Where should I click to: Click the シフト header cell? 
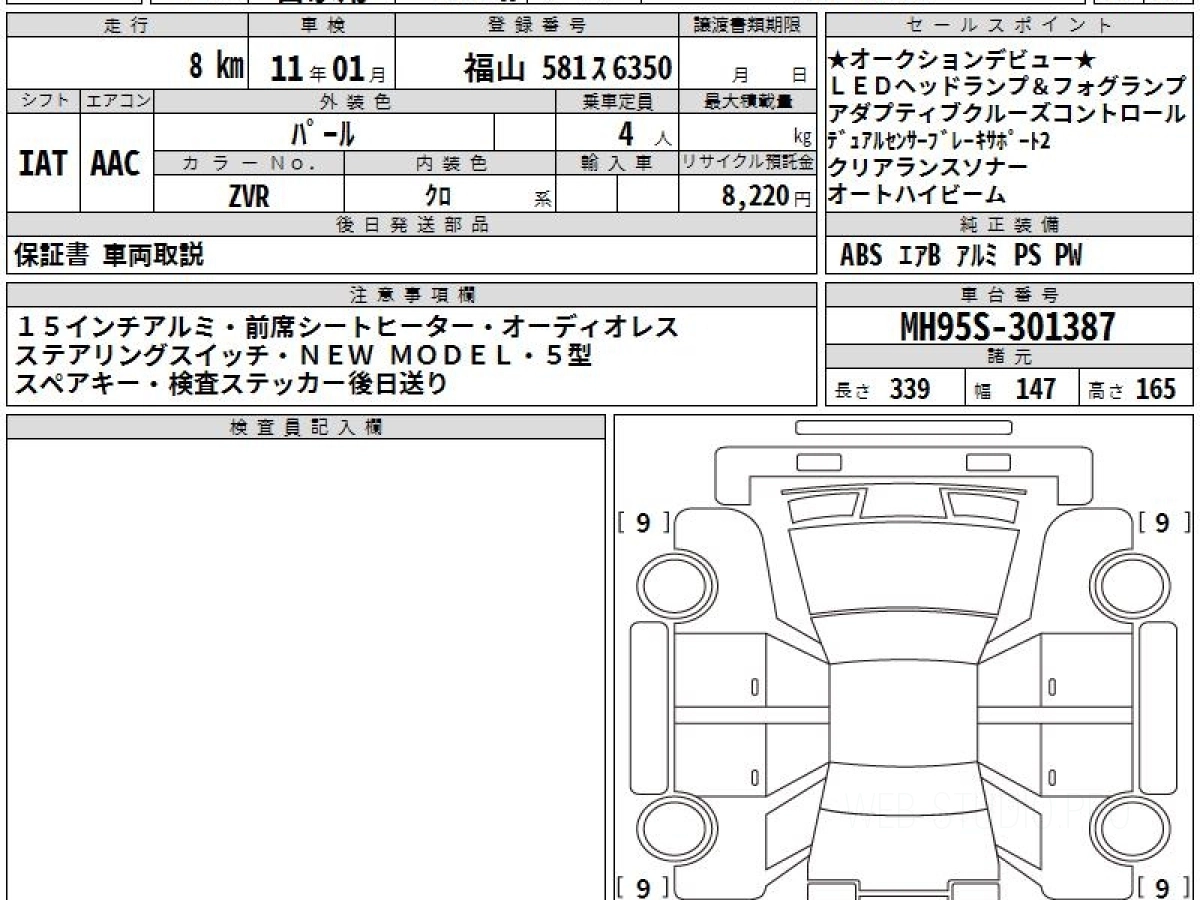[43, 101]
